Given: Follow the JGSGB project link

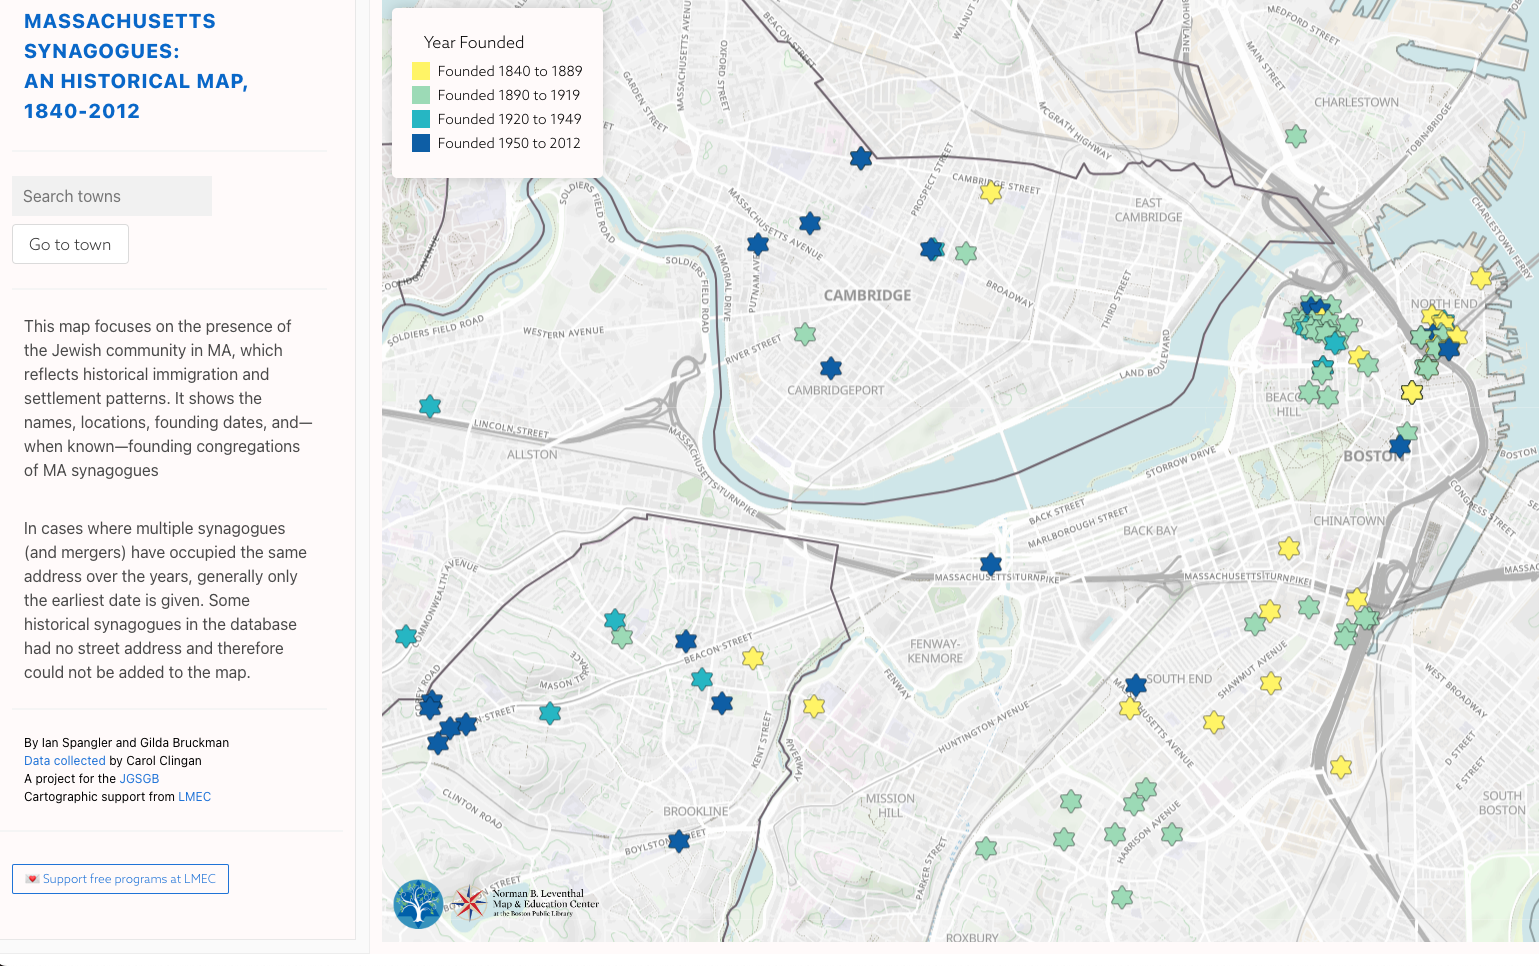Looking at the screenshot, I should click(x=139, y=779).
